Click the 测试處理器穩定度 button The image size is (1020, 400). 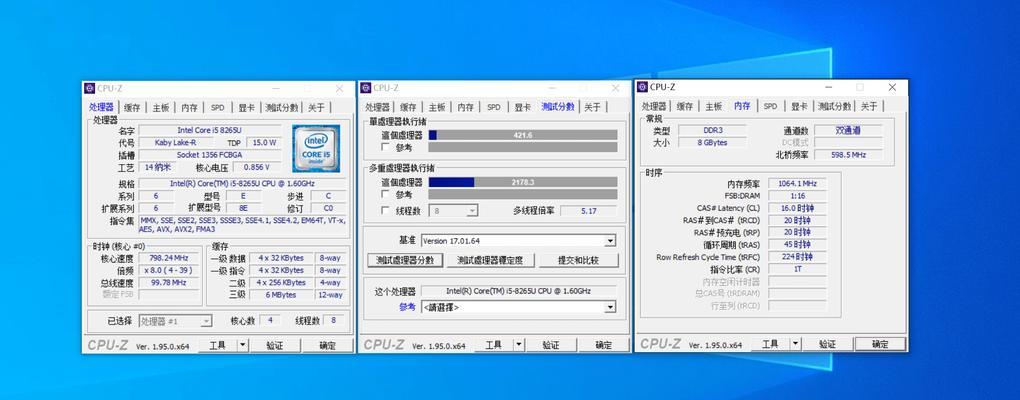point(491,260)
